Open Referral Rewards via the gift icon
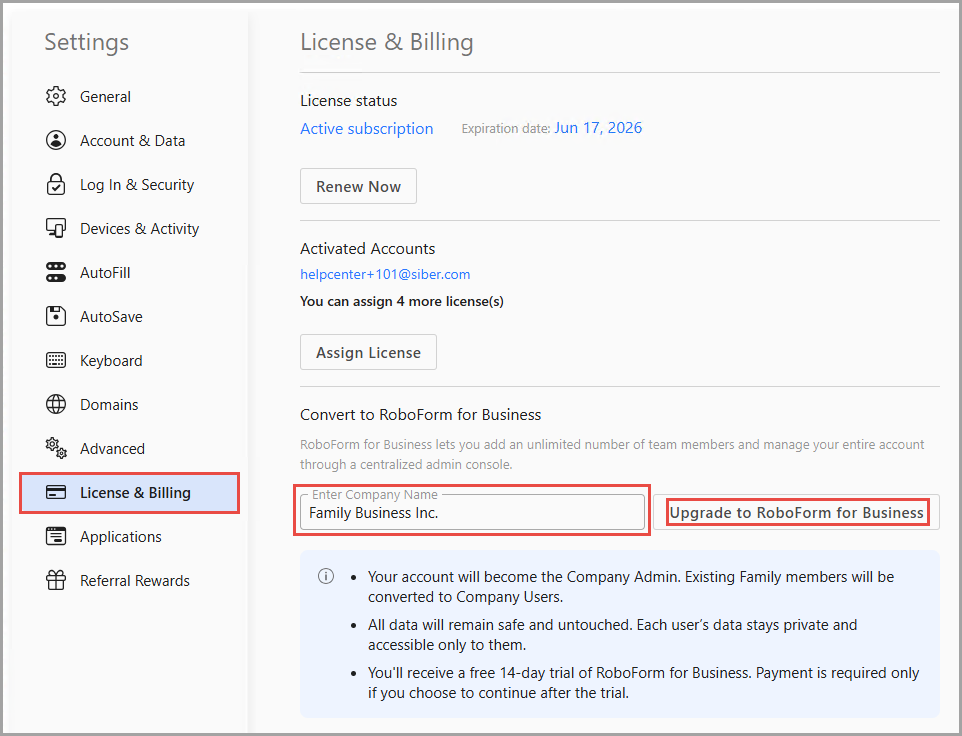Screen dimensions: 962x736 pyautogui.click(x=57, y=580)
